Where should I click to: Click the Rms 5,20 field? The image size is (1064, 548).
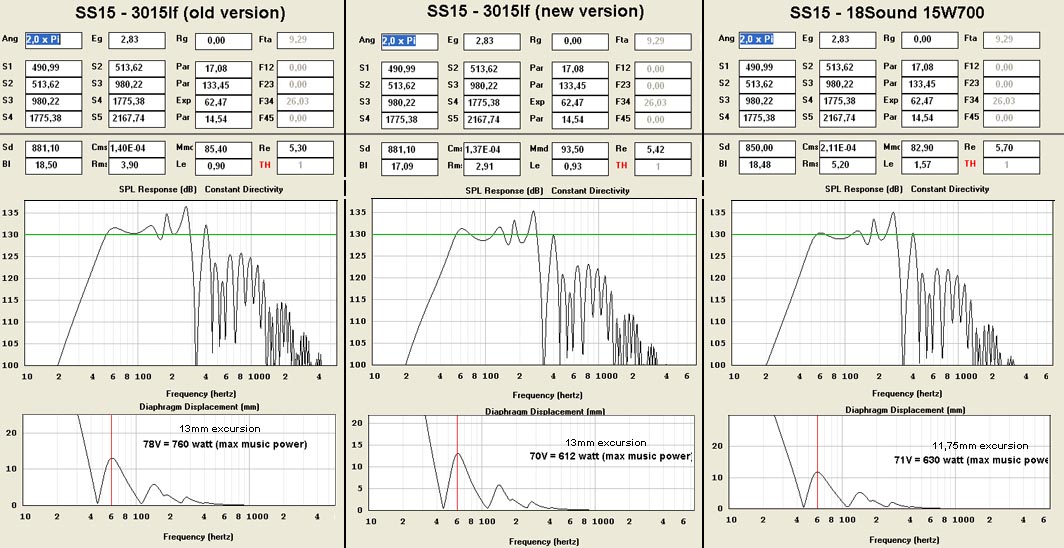[848, 165]
